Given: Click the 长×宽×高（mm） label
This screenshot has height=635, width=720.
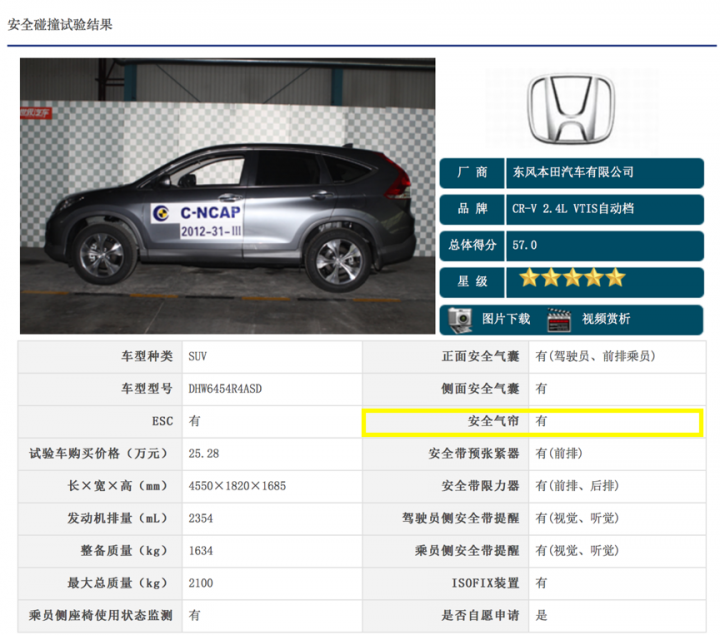Looking at the screenshot, I should click(x=118, y=486).
